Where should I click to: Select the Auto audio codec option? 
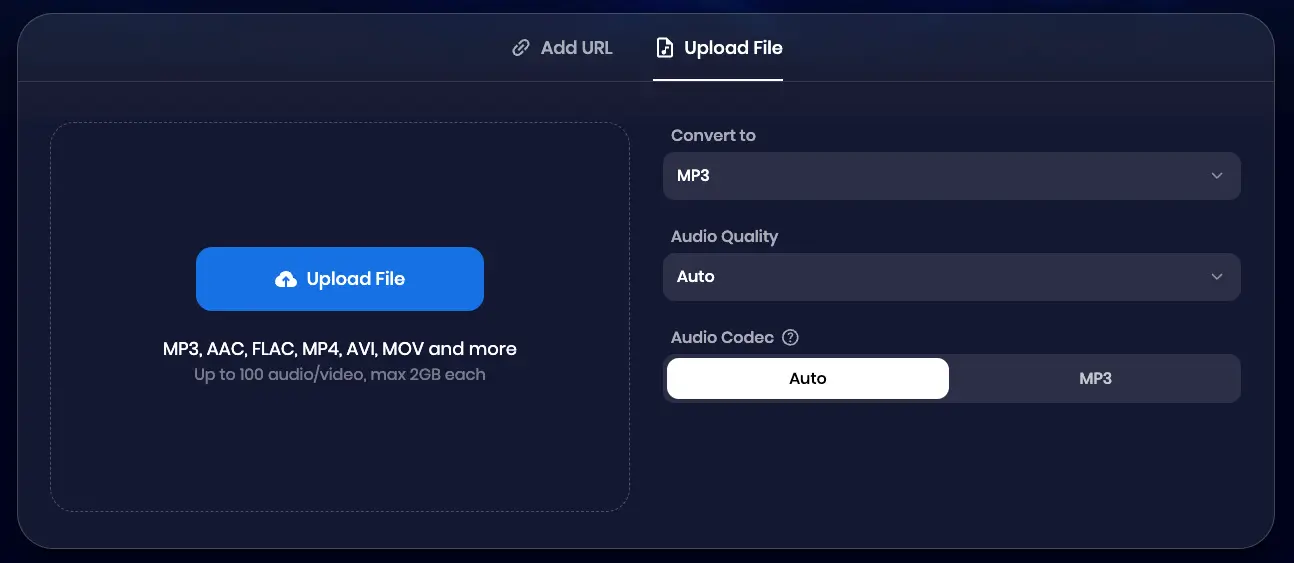(807, 379)
